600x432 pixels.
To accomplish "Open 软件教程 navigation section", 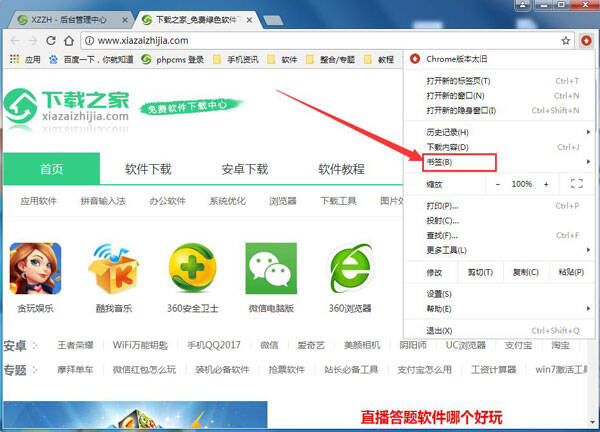I will coord(341,169).
